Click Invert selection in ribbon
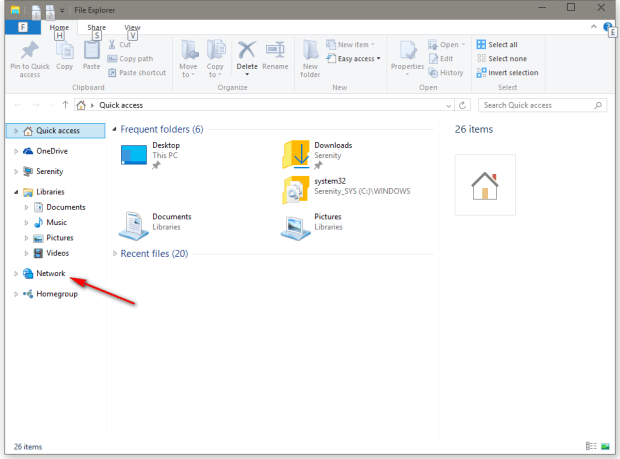This screenshot has height=459, width=620. pyautogui.click(x=513, y=72)
